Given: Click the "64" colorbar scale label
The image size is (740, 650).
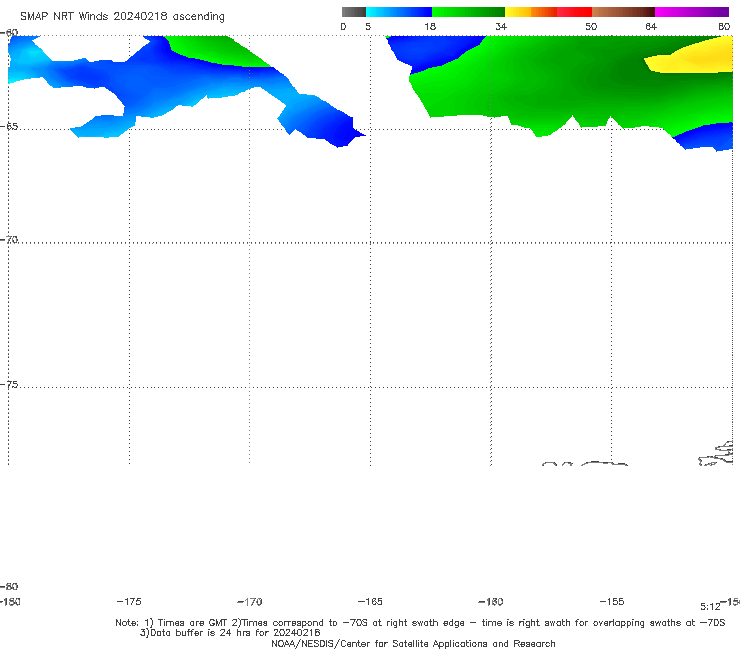Looking at the screenshot, I should 651,26.
